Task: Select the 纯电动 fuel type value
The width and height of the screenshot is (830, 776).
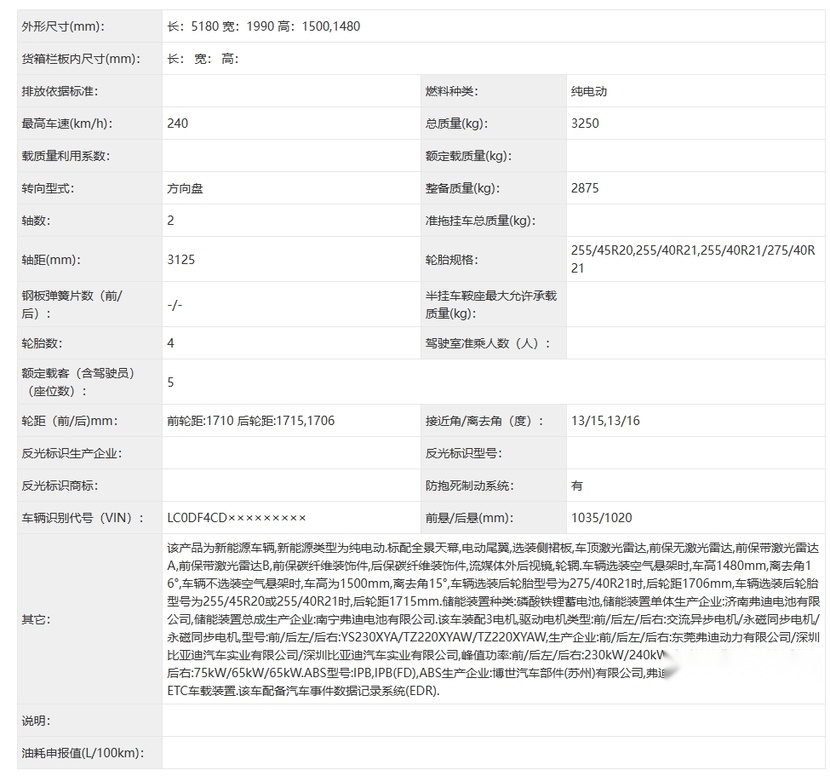Action: click(x=589, y=91)
